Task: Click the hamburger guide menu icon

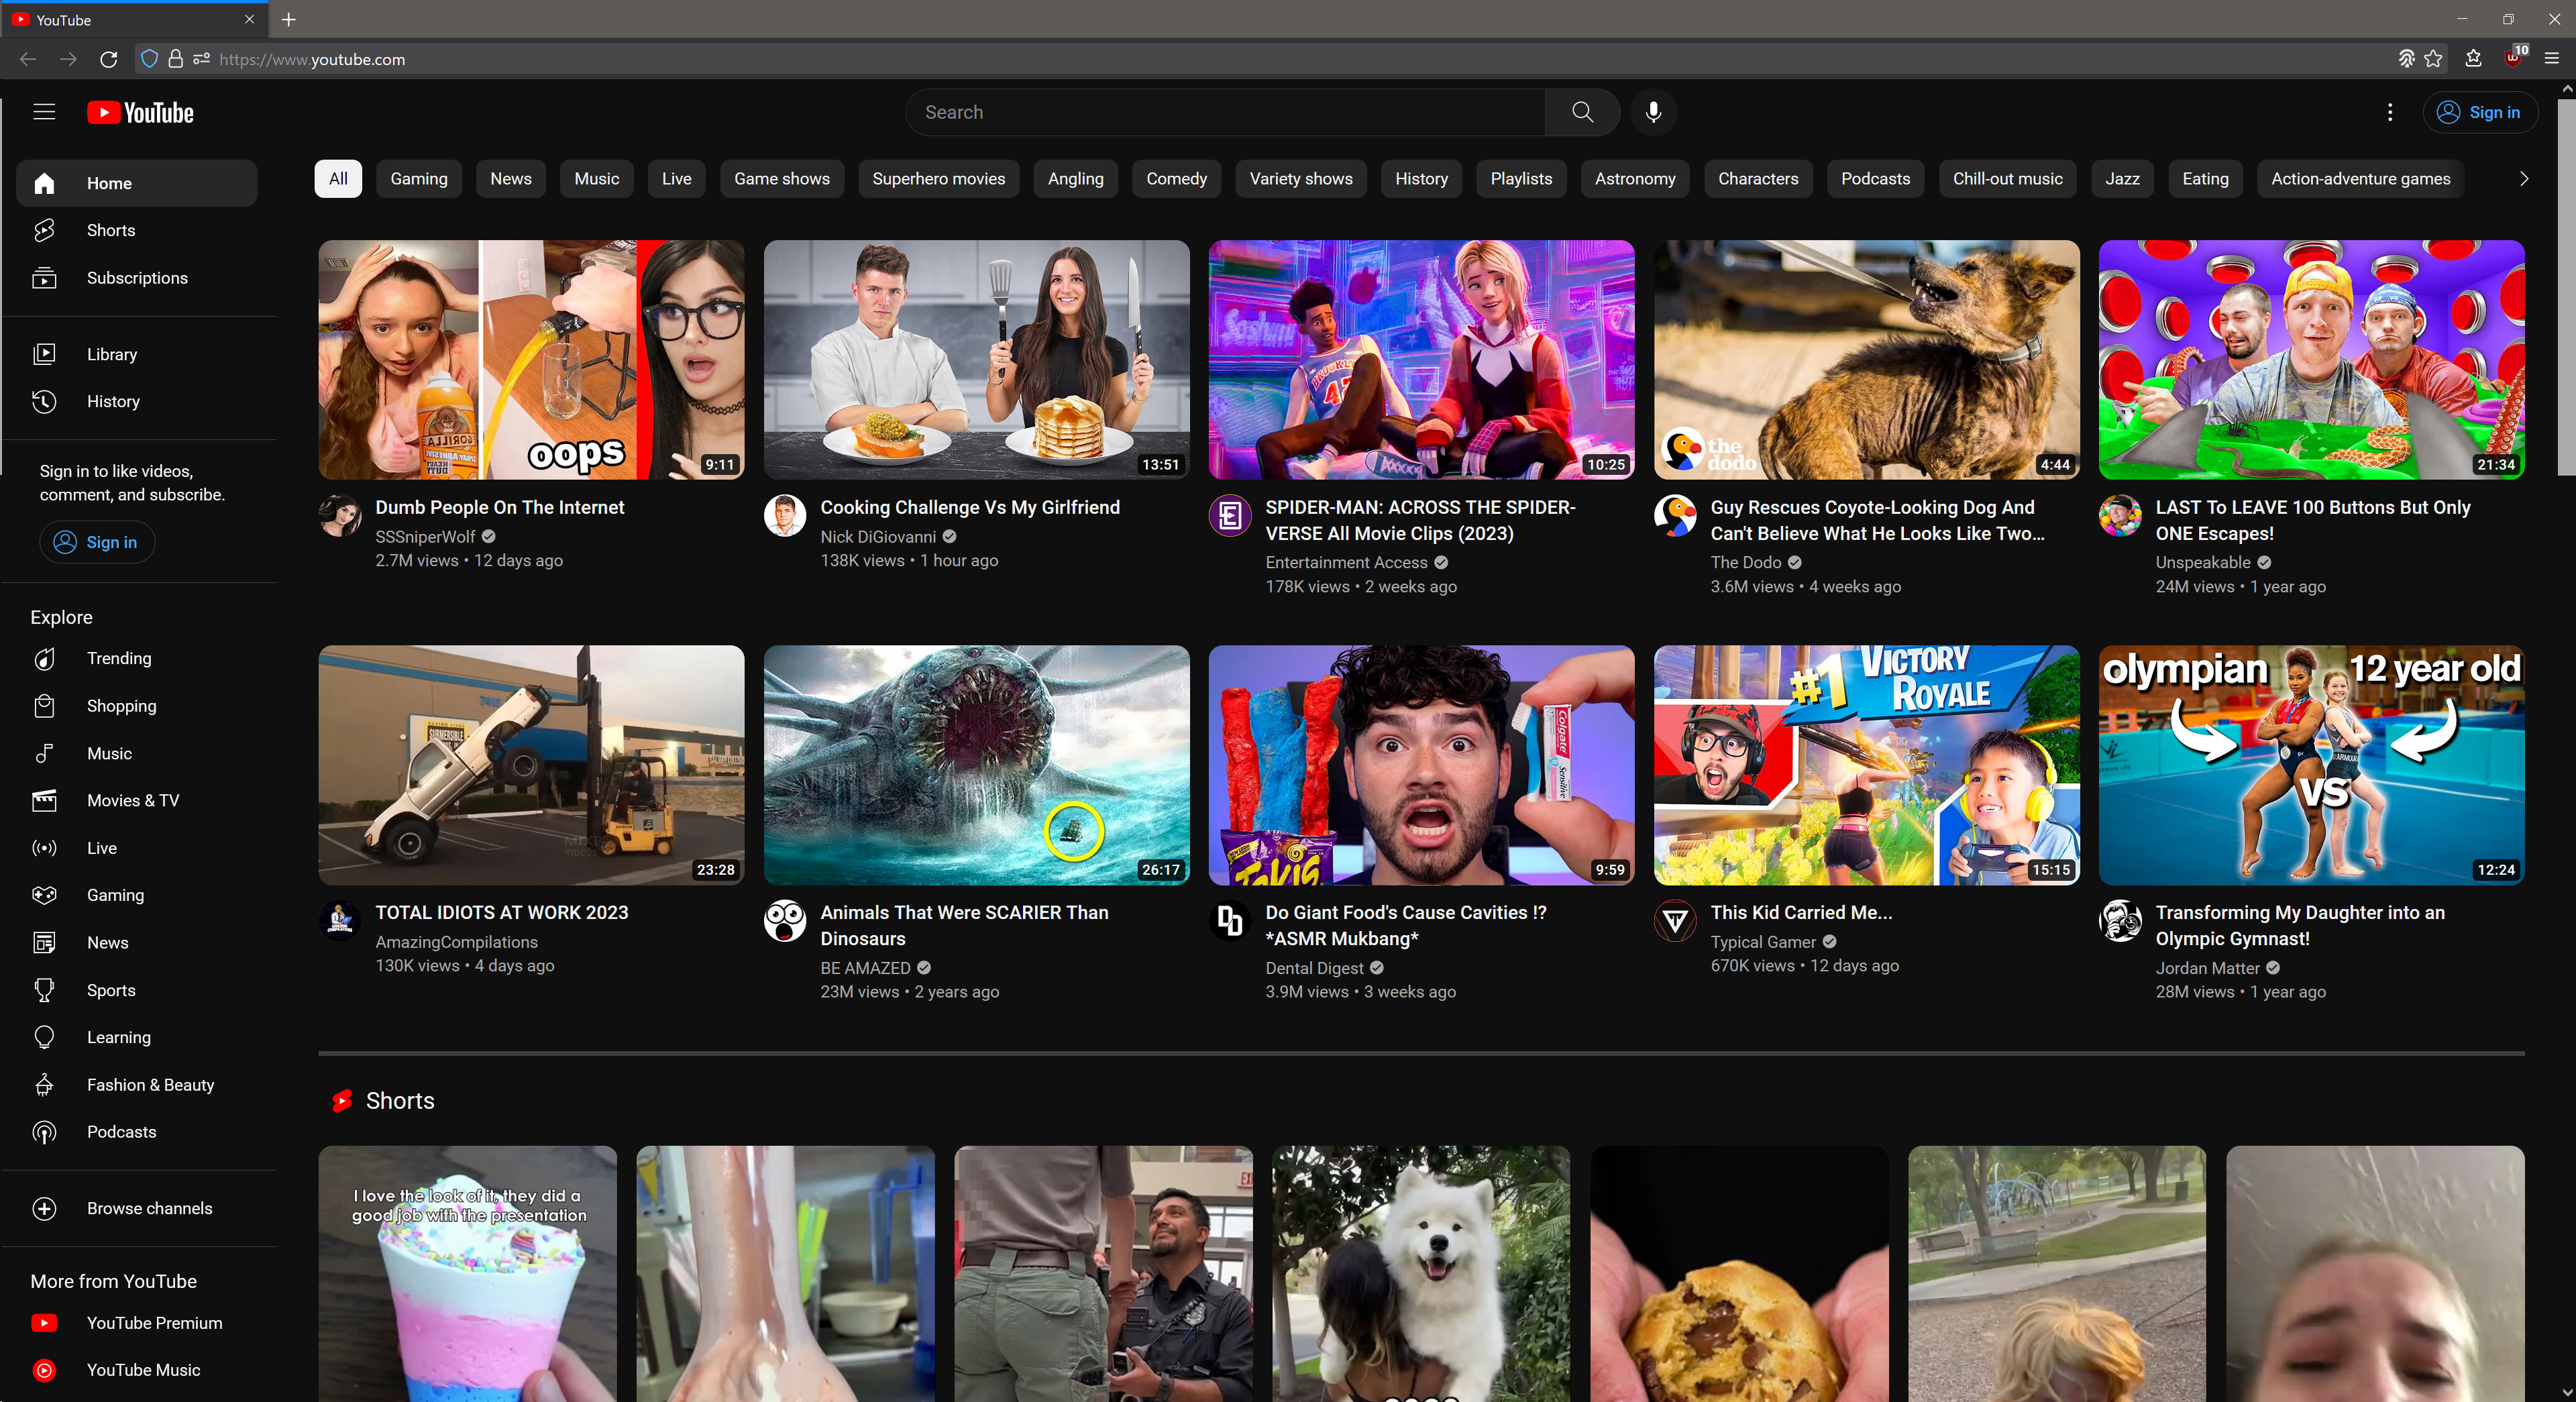Action: point(44,112)
